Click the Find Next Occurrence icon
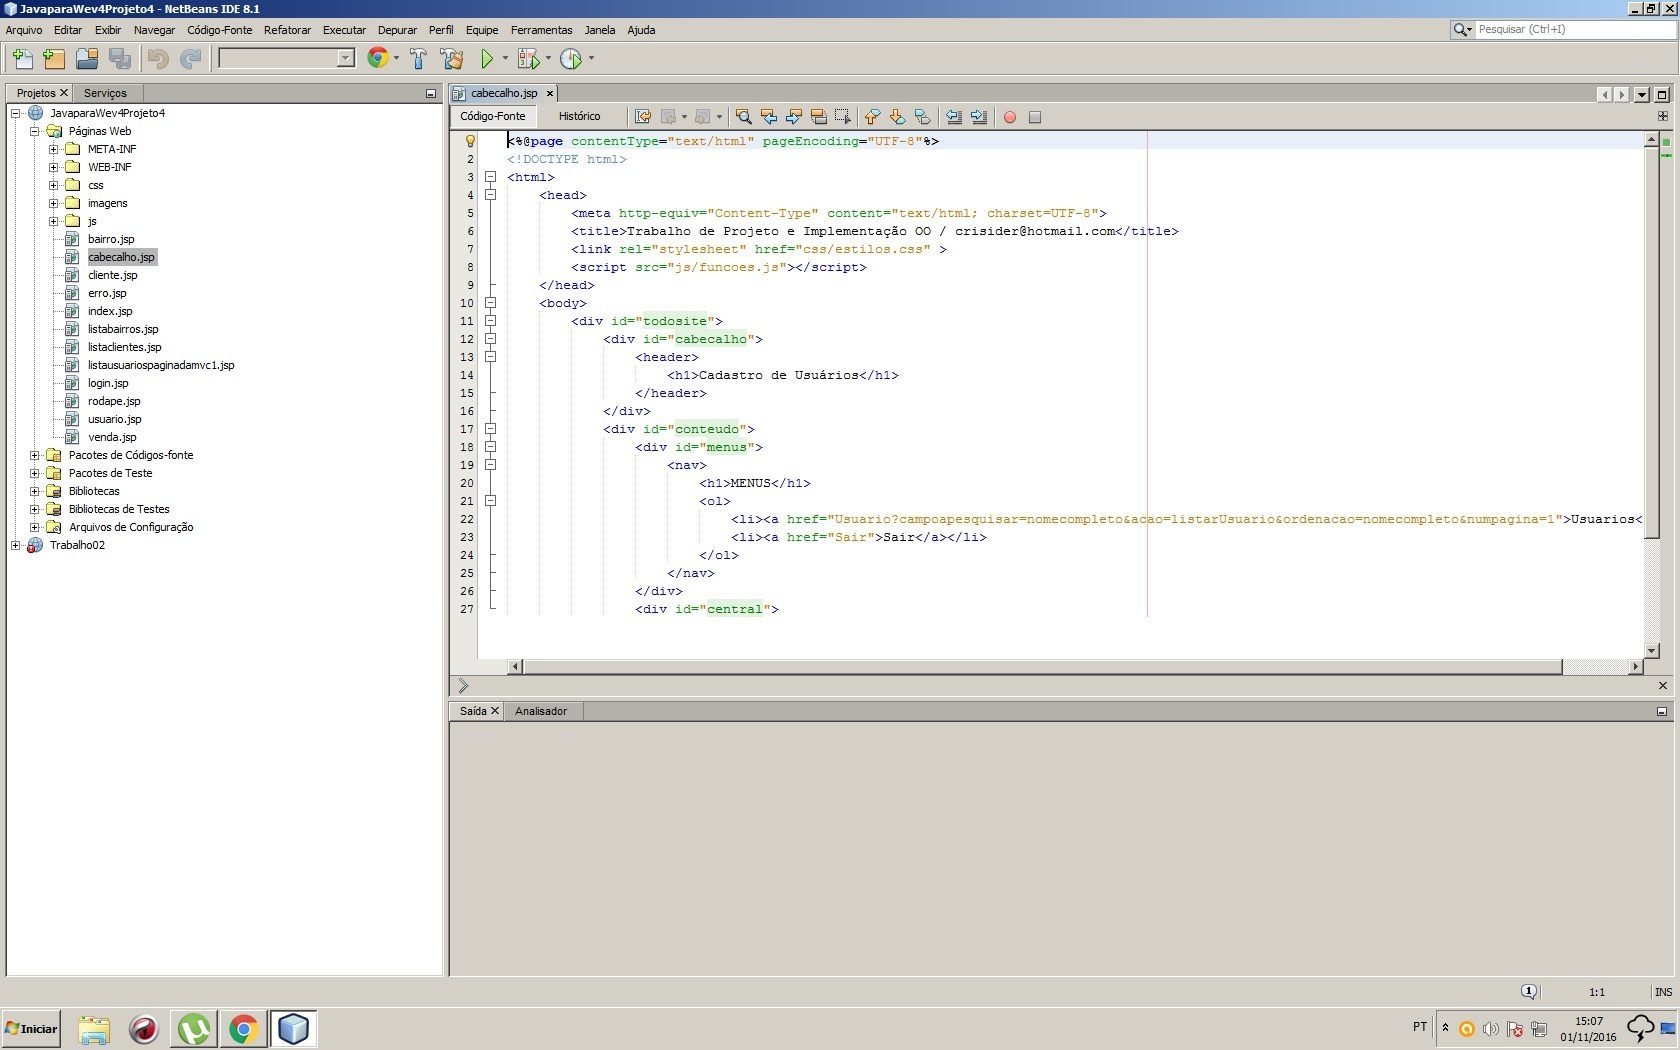Viewport: 1680px width, 1050px height. pyautogui.click(x=793, y=117)
